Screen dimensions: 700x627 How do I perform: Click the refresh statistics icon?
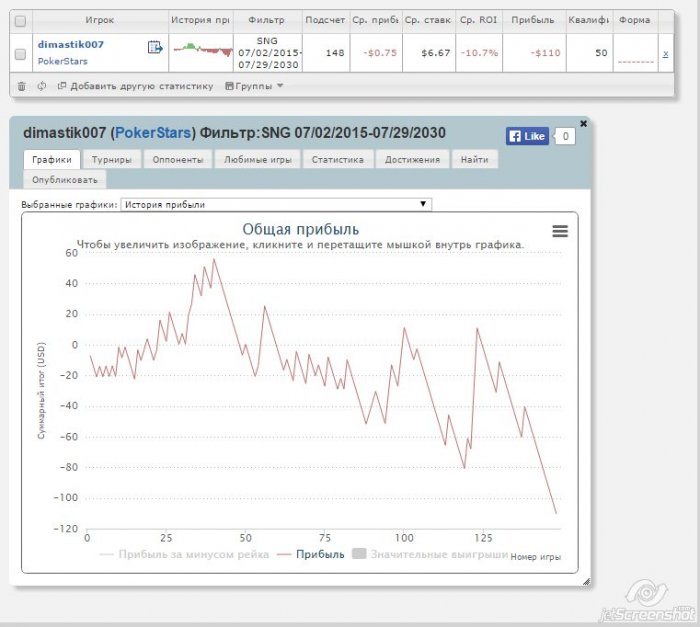click(x=42, y=86)
